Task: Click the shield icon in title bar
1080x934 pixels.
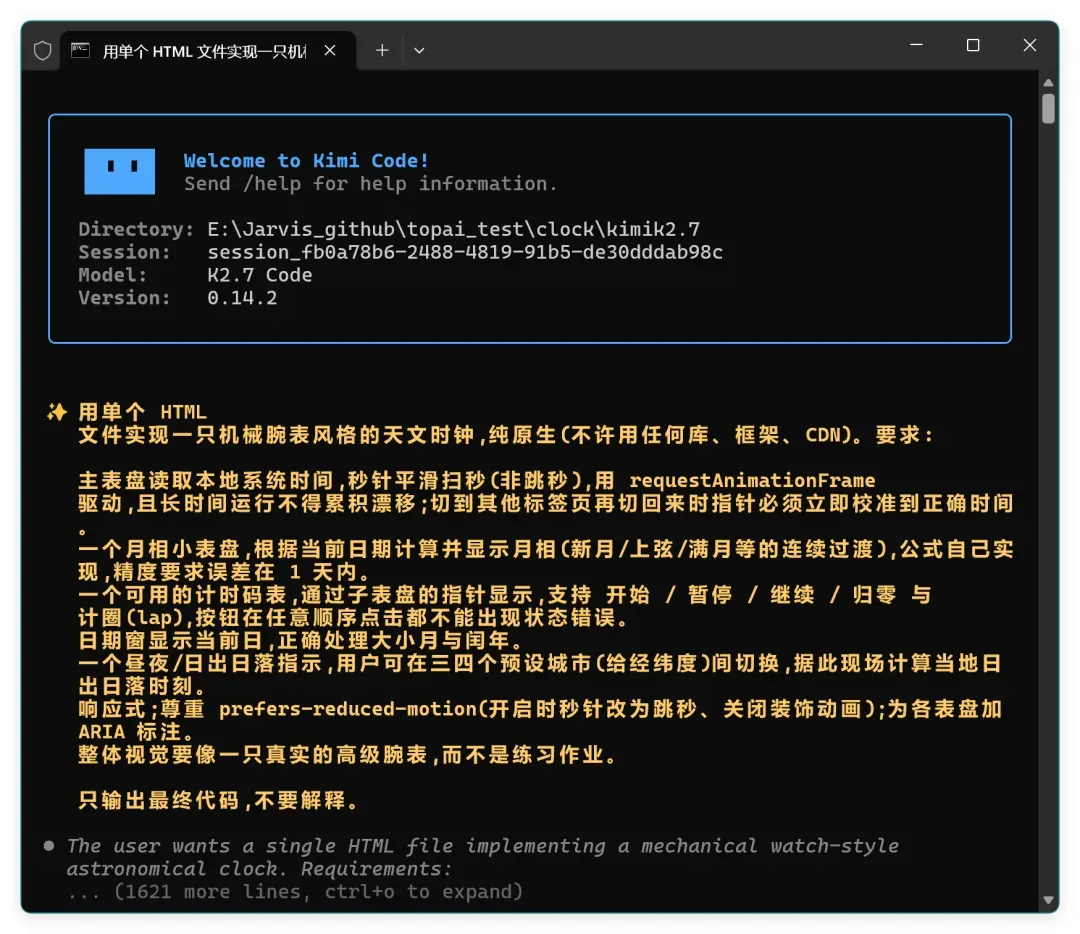Action: pos(43,50)
